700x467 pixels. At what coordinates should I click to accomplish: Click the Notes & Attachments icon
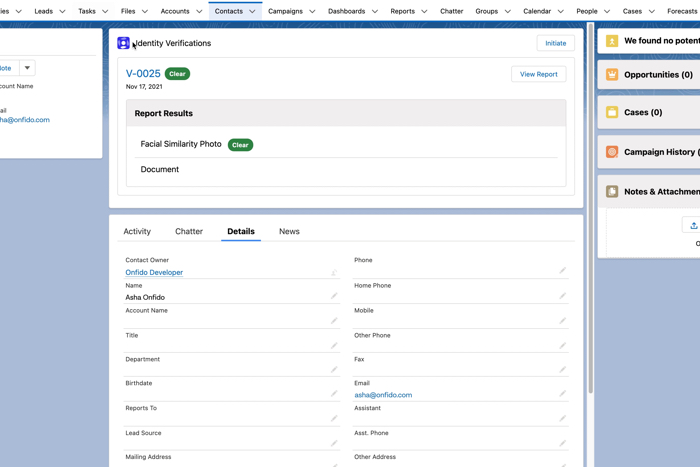click(612, 191)
